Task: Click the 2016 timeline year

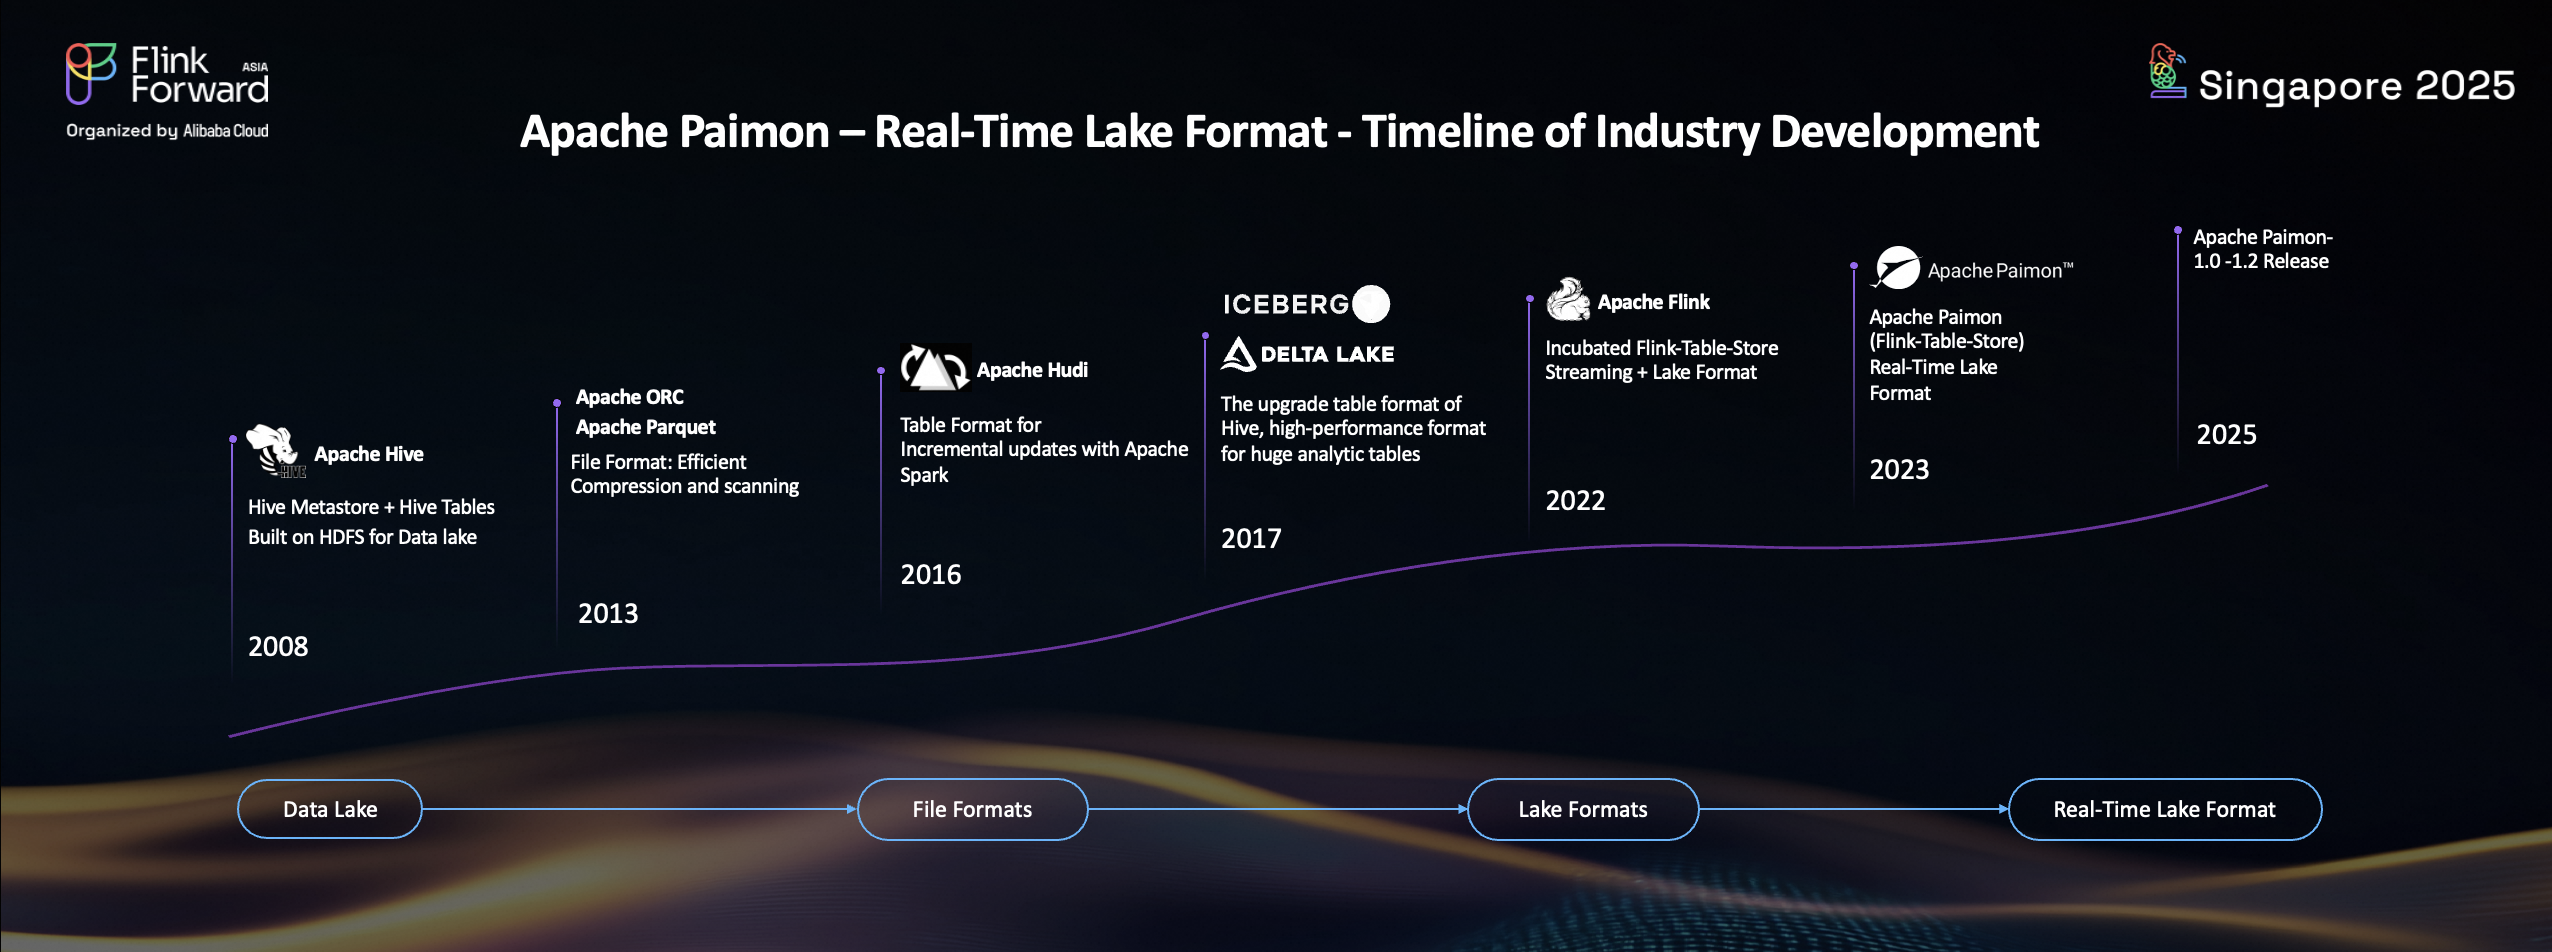Action: tap(931, 575)
